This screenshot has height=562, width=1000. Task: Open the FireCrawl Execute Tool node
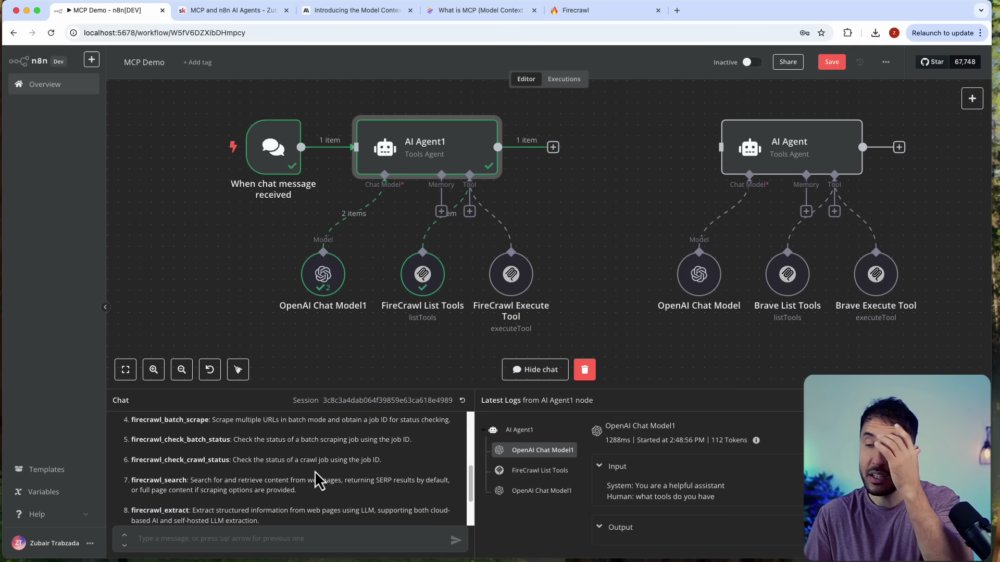click(x=511, y=274)
